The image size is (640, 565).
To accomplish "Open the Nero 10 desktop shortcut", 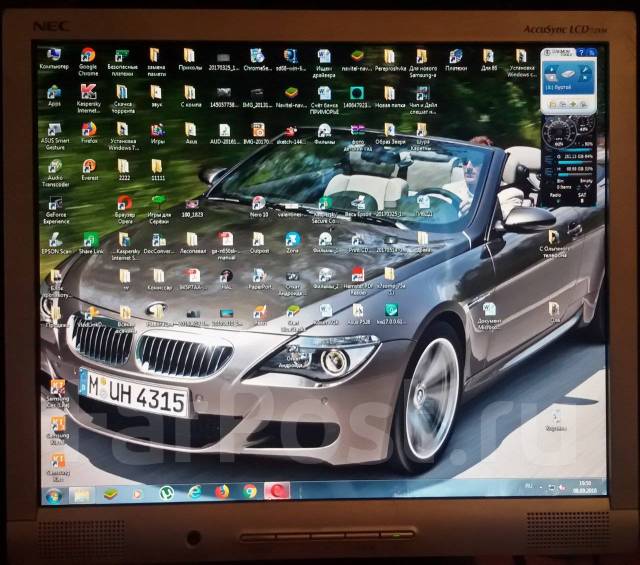I will (258, 203).
